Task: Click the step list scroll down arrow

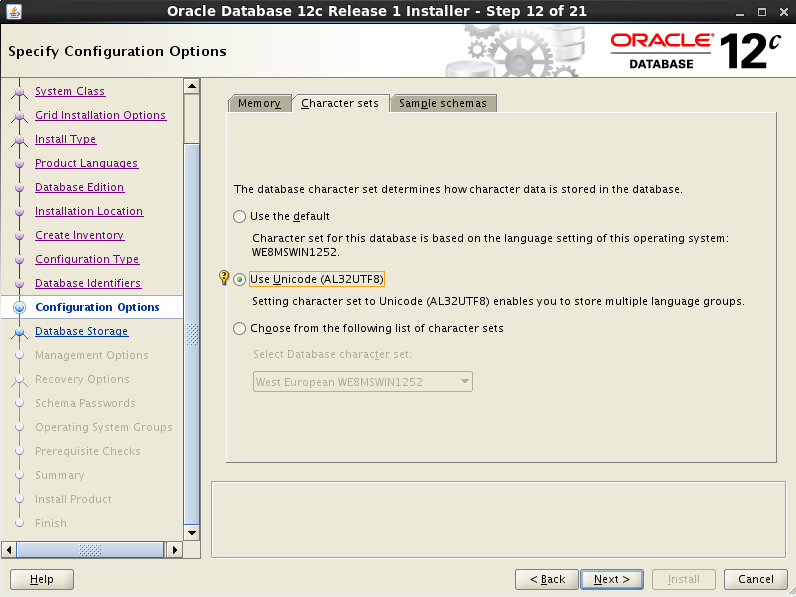Action: [191, 533]
